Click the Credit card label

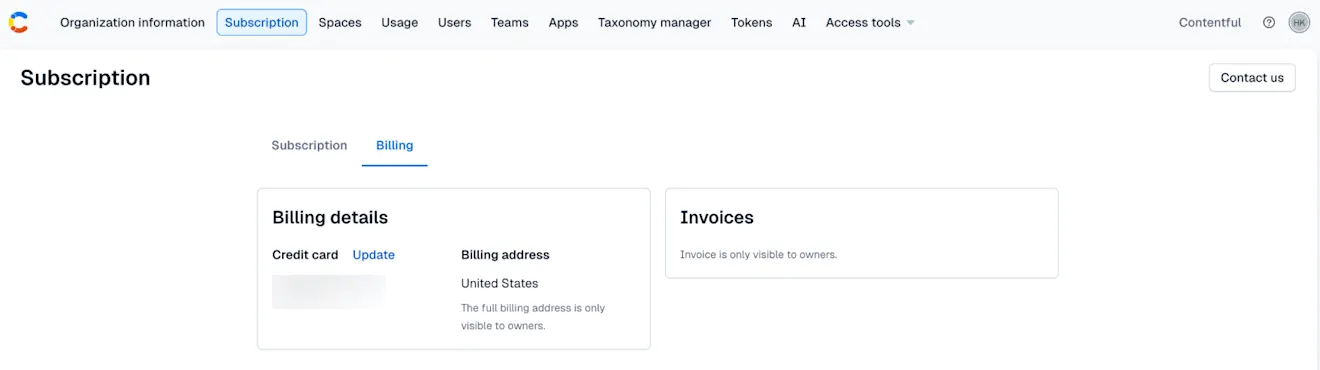tap(305, 255)
